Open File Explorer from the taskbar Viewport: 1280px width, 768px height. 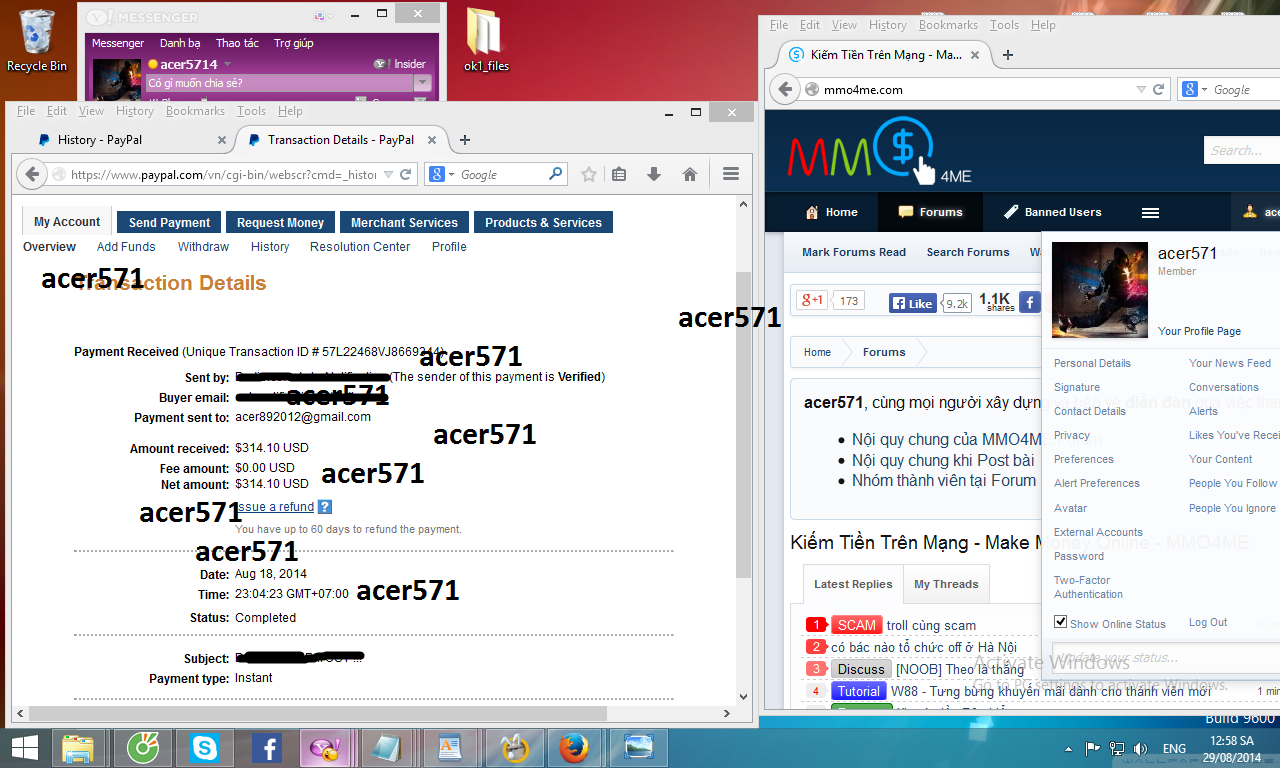point(78,747)
